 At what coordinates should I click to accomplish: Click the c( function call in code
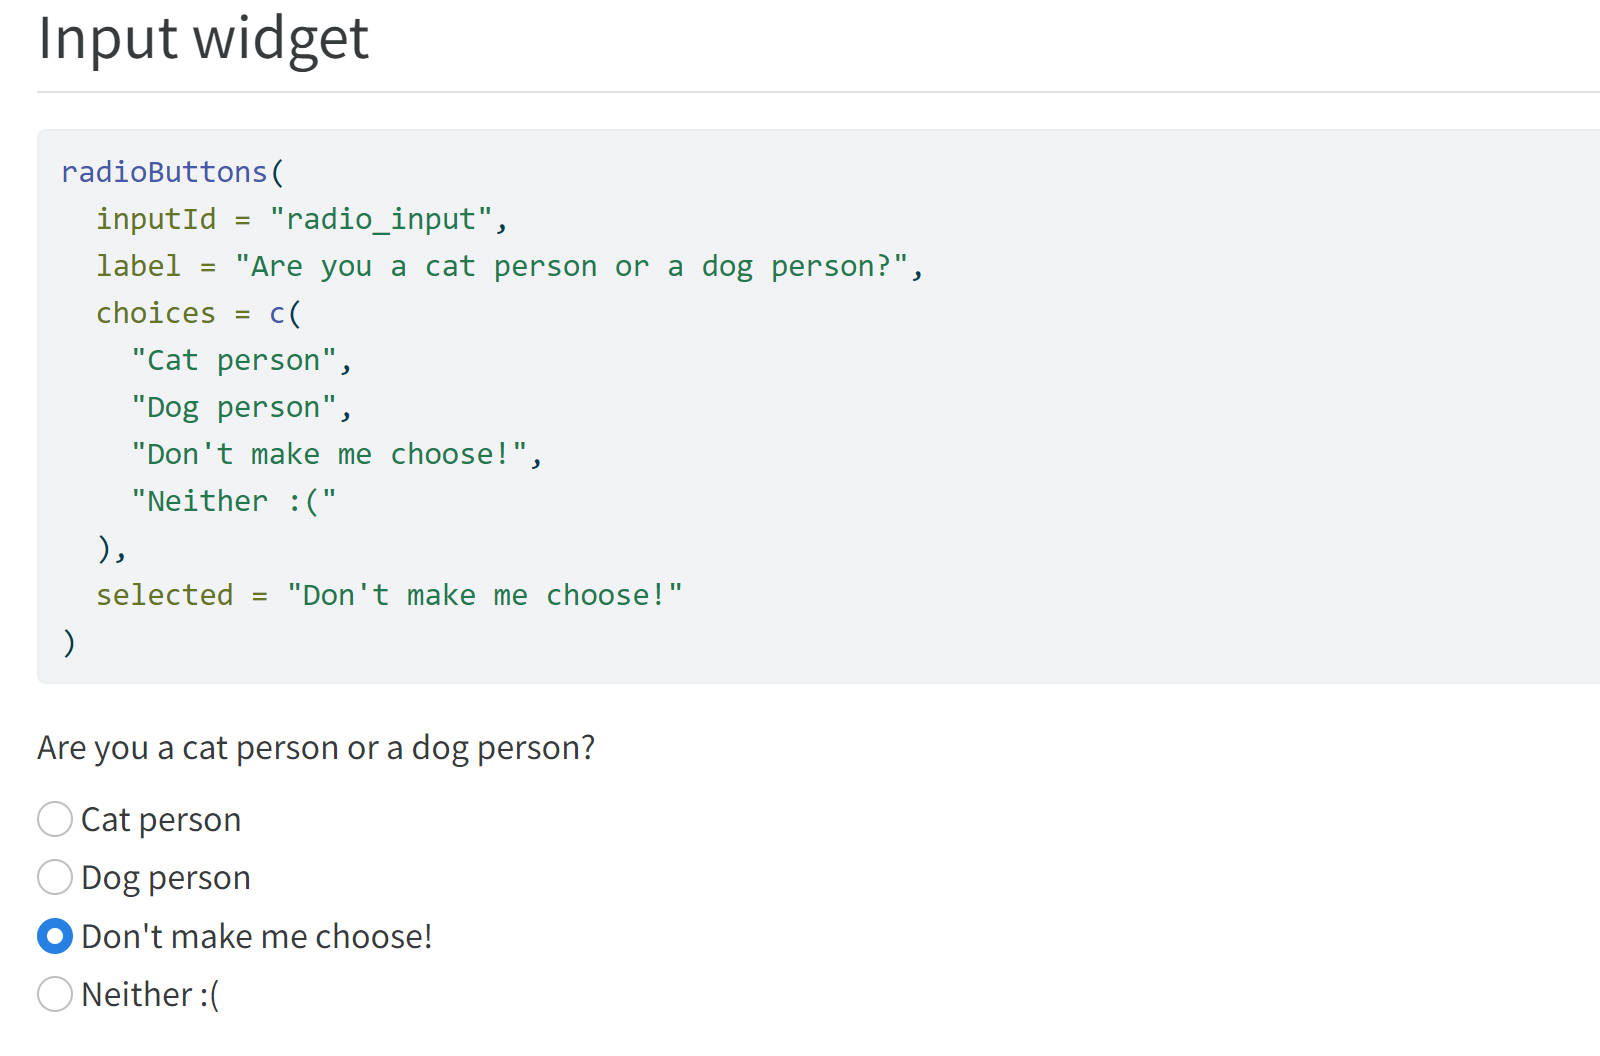click(284, 313)
